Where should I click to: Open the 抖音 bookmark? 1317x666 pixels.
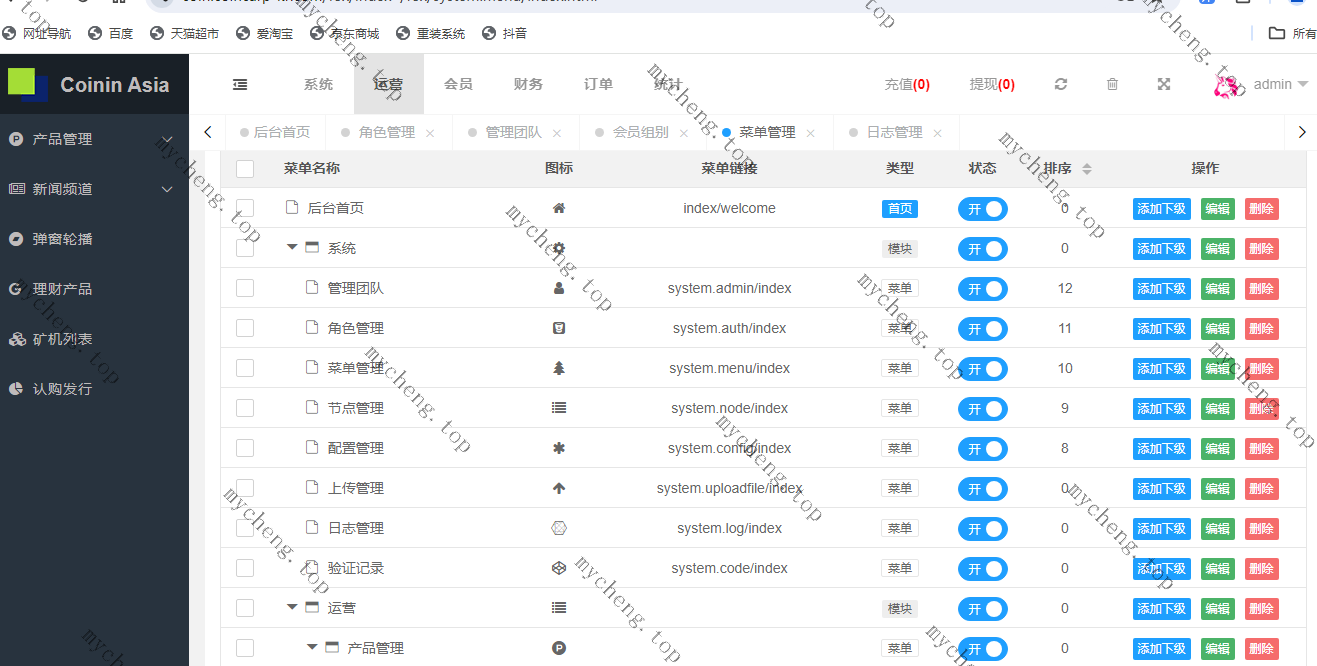coord(504,33)
